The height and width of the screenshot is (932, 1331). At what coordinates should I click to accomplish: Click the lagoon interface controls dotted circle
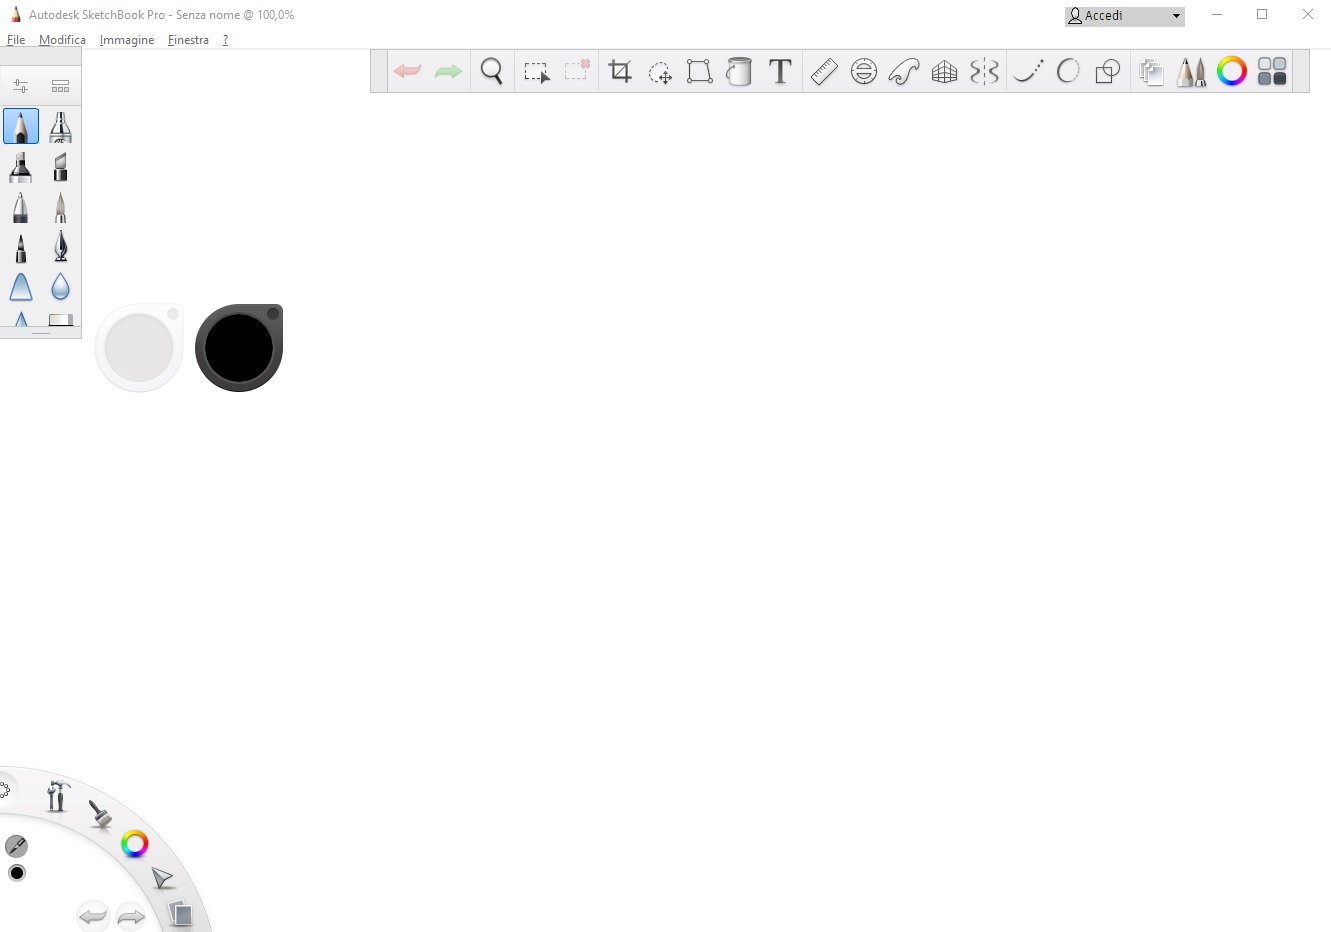(4, 790)
